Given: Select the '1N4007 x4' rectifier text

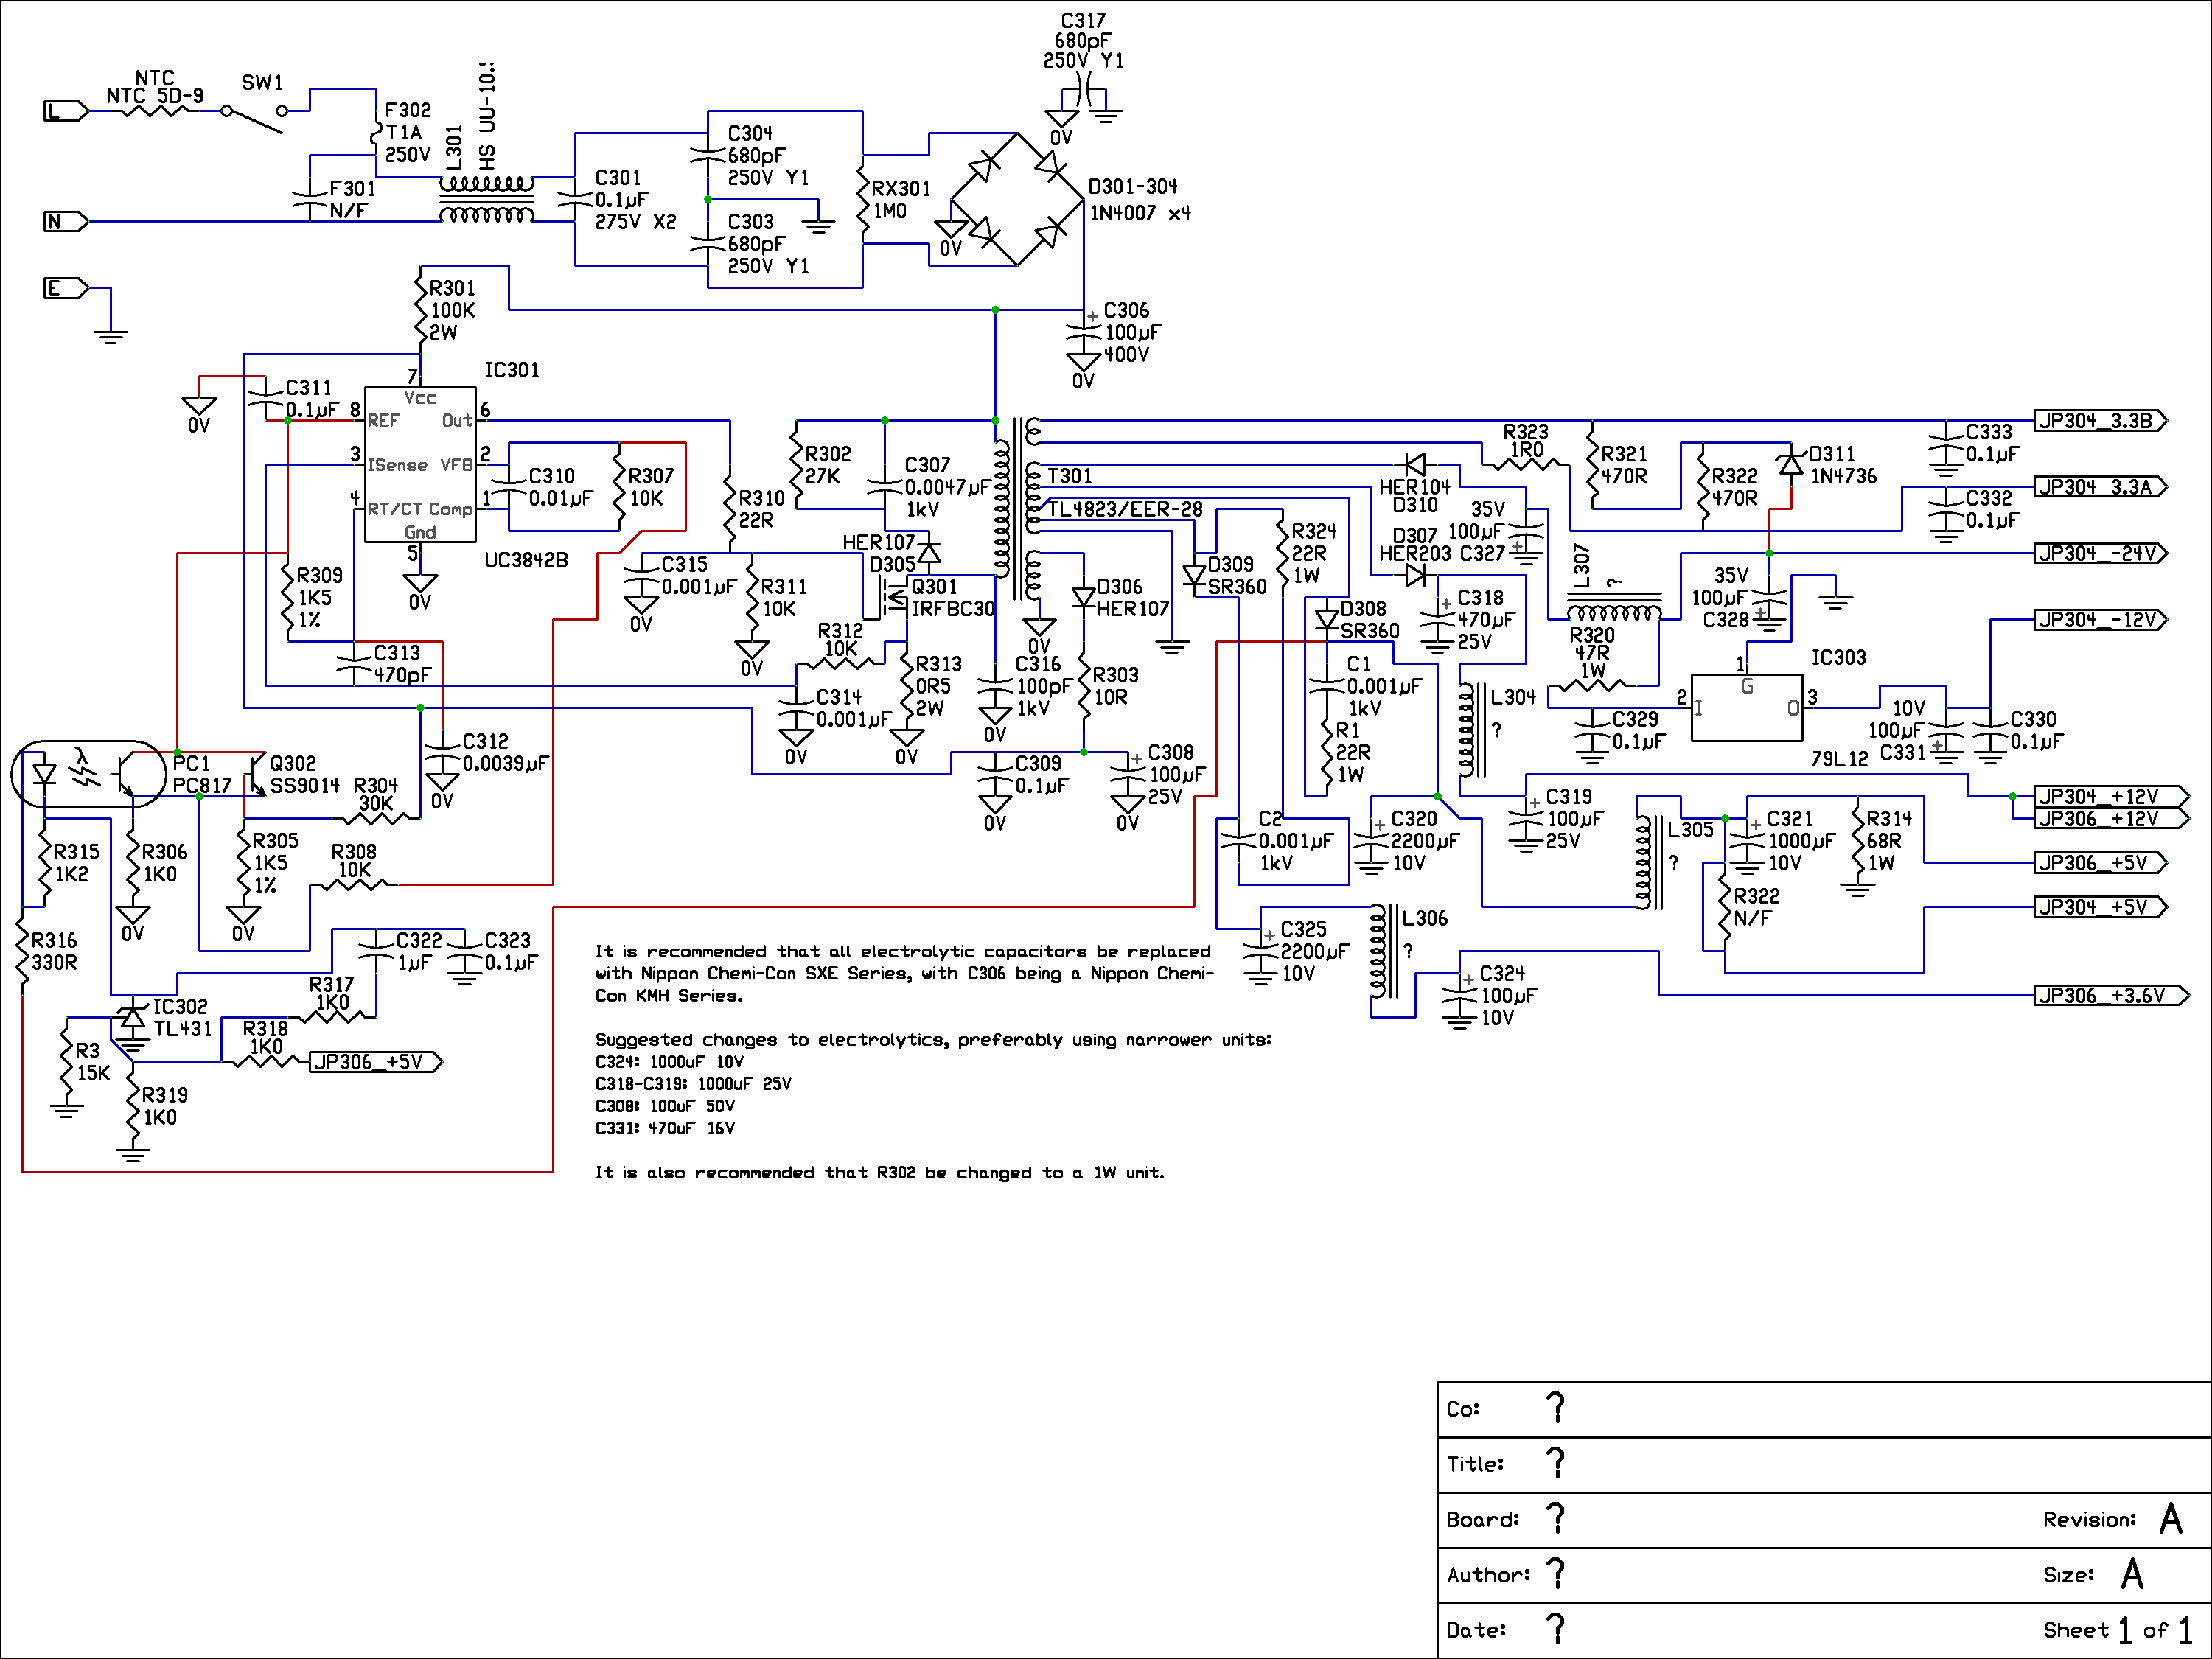Looking at the screenshot, I should pyautogui.click(x=1140, y=213).
